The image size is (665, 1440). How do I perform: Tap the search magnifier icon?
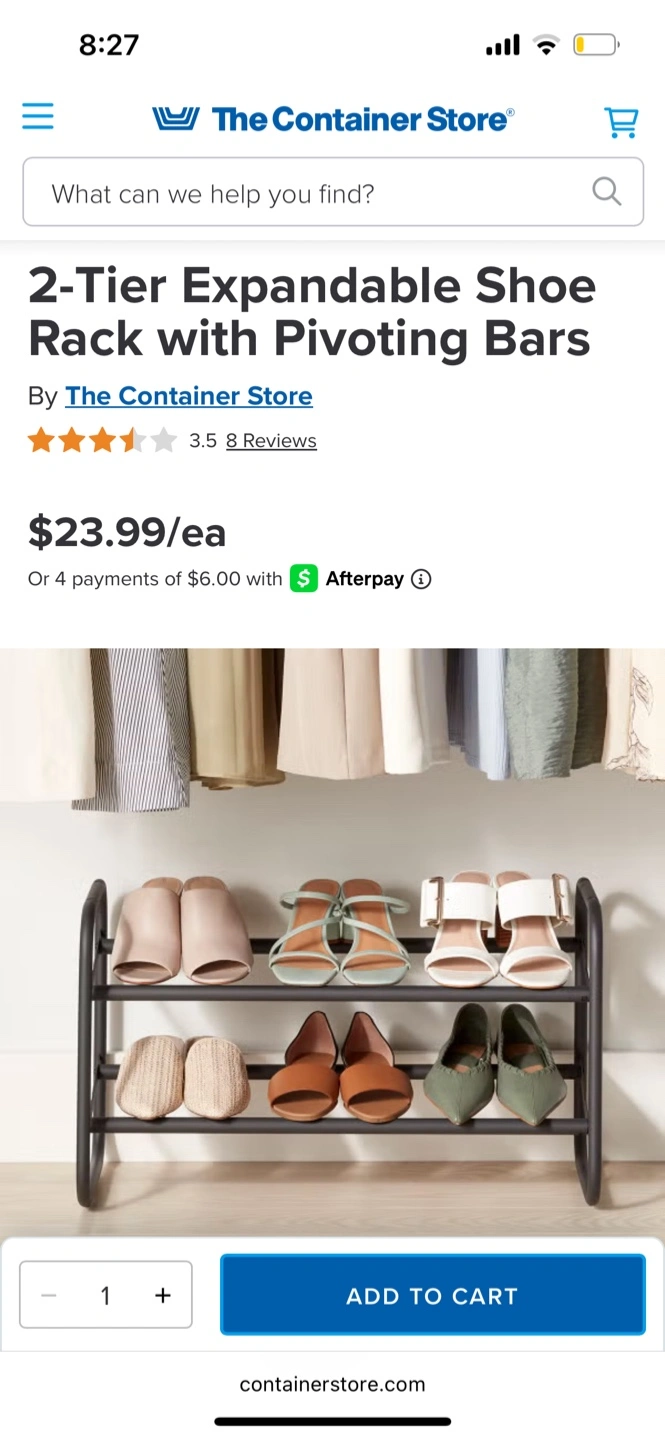607,191
